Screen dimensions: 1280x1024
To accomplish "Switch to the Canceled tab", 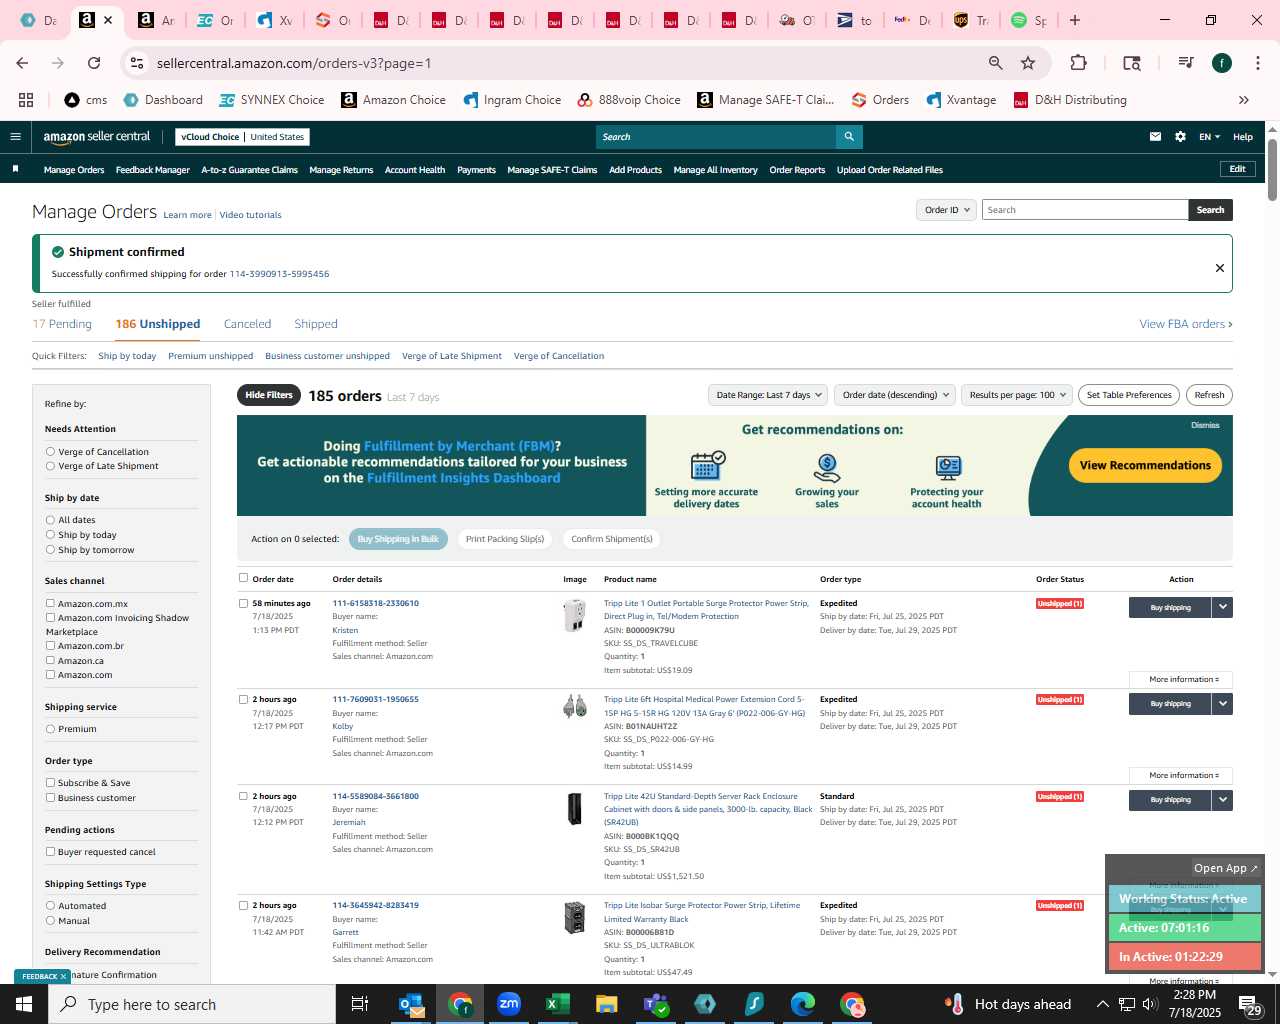I will click(x=247, y=324).
